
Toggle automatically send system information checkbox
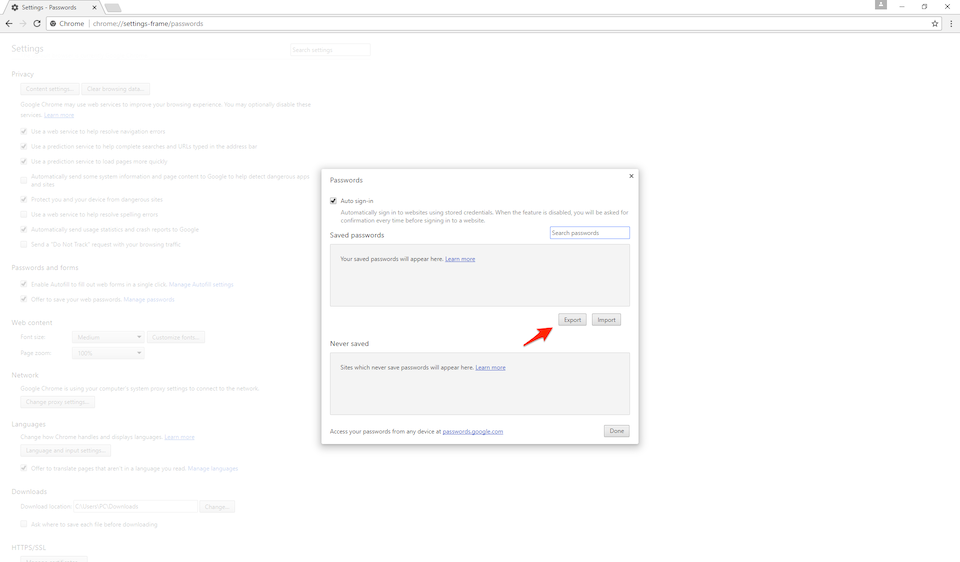[24, 180]
